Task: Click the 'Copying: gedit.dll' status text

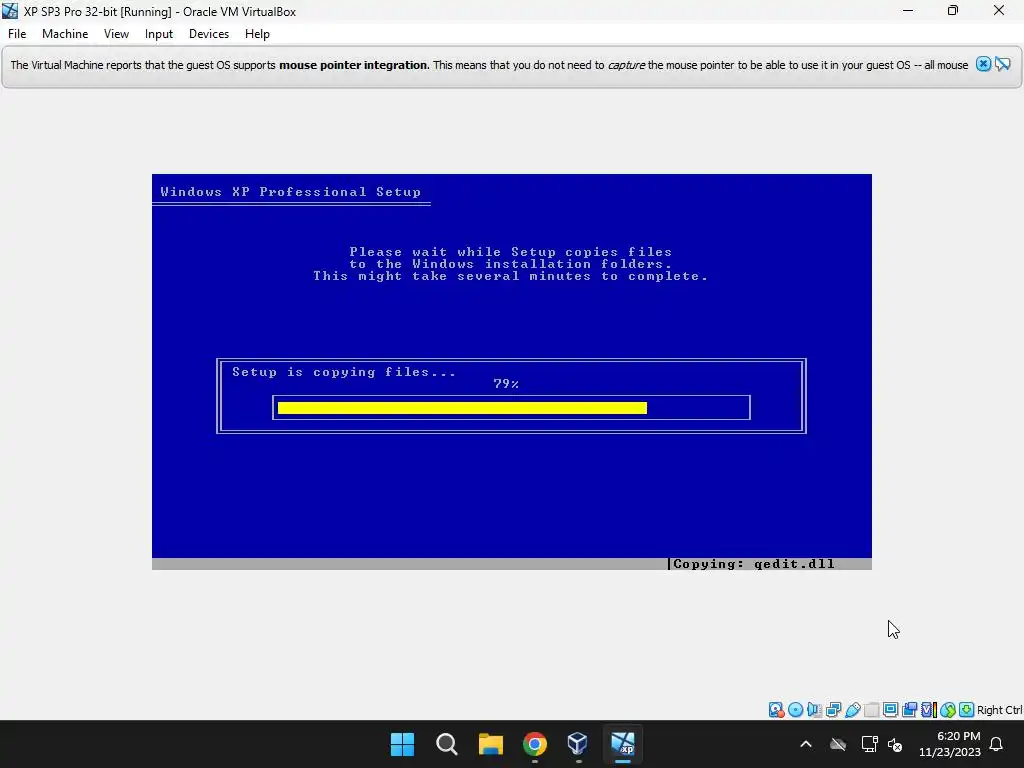Action: [754, 564]
